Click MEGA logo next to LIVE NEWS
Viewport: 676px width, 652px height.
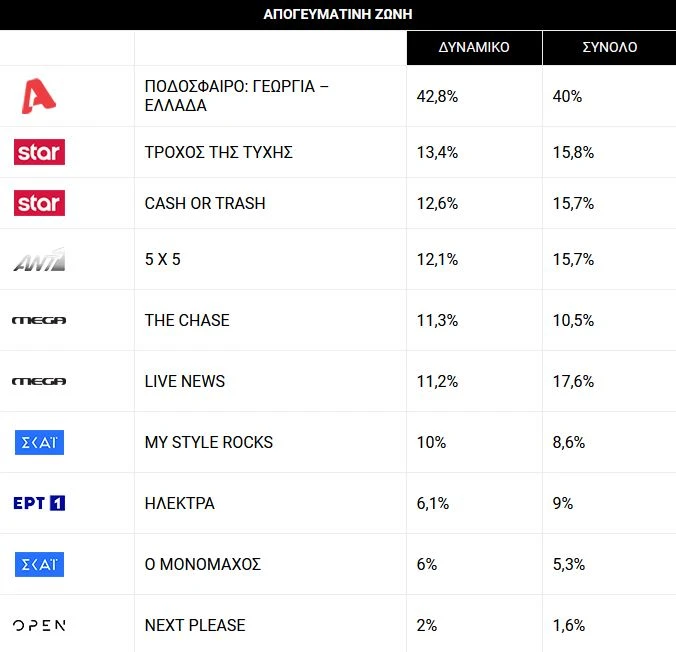tap(39, 381)
